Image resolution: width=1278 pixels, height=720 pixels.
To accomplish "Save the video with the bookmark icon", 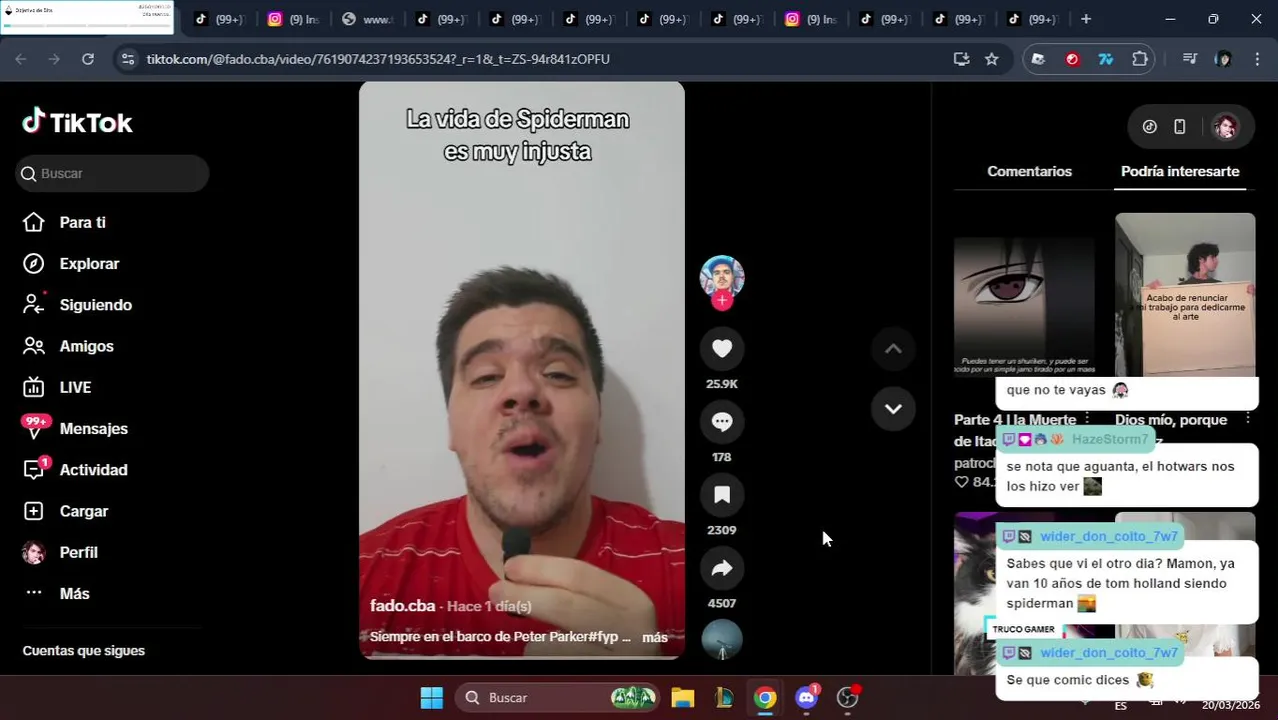I will 722,495.
